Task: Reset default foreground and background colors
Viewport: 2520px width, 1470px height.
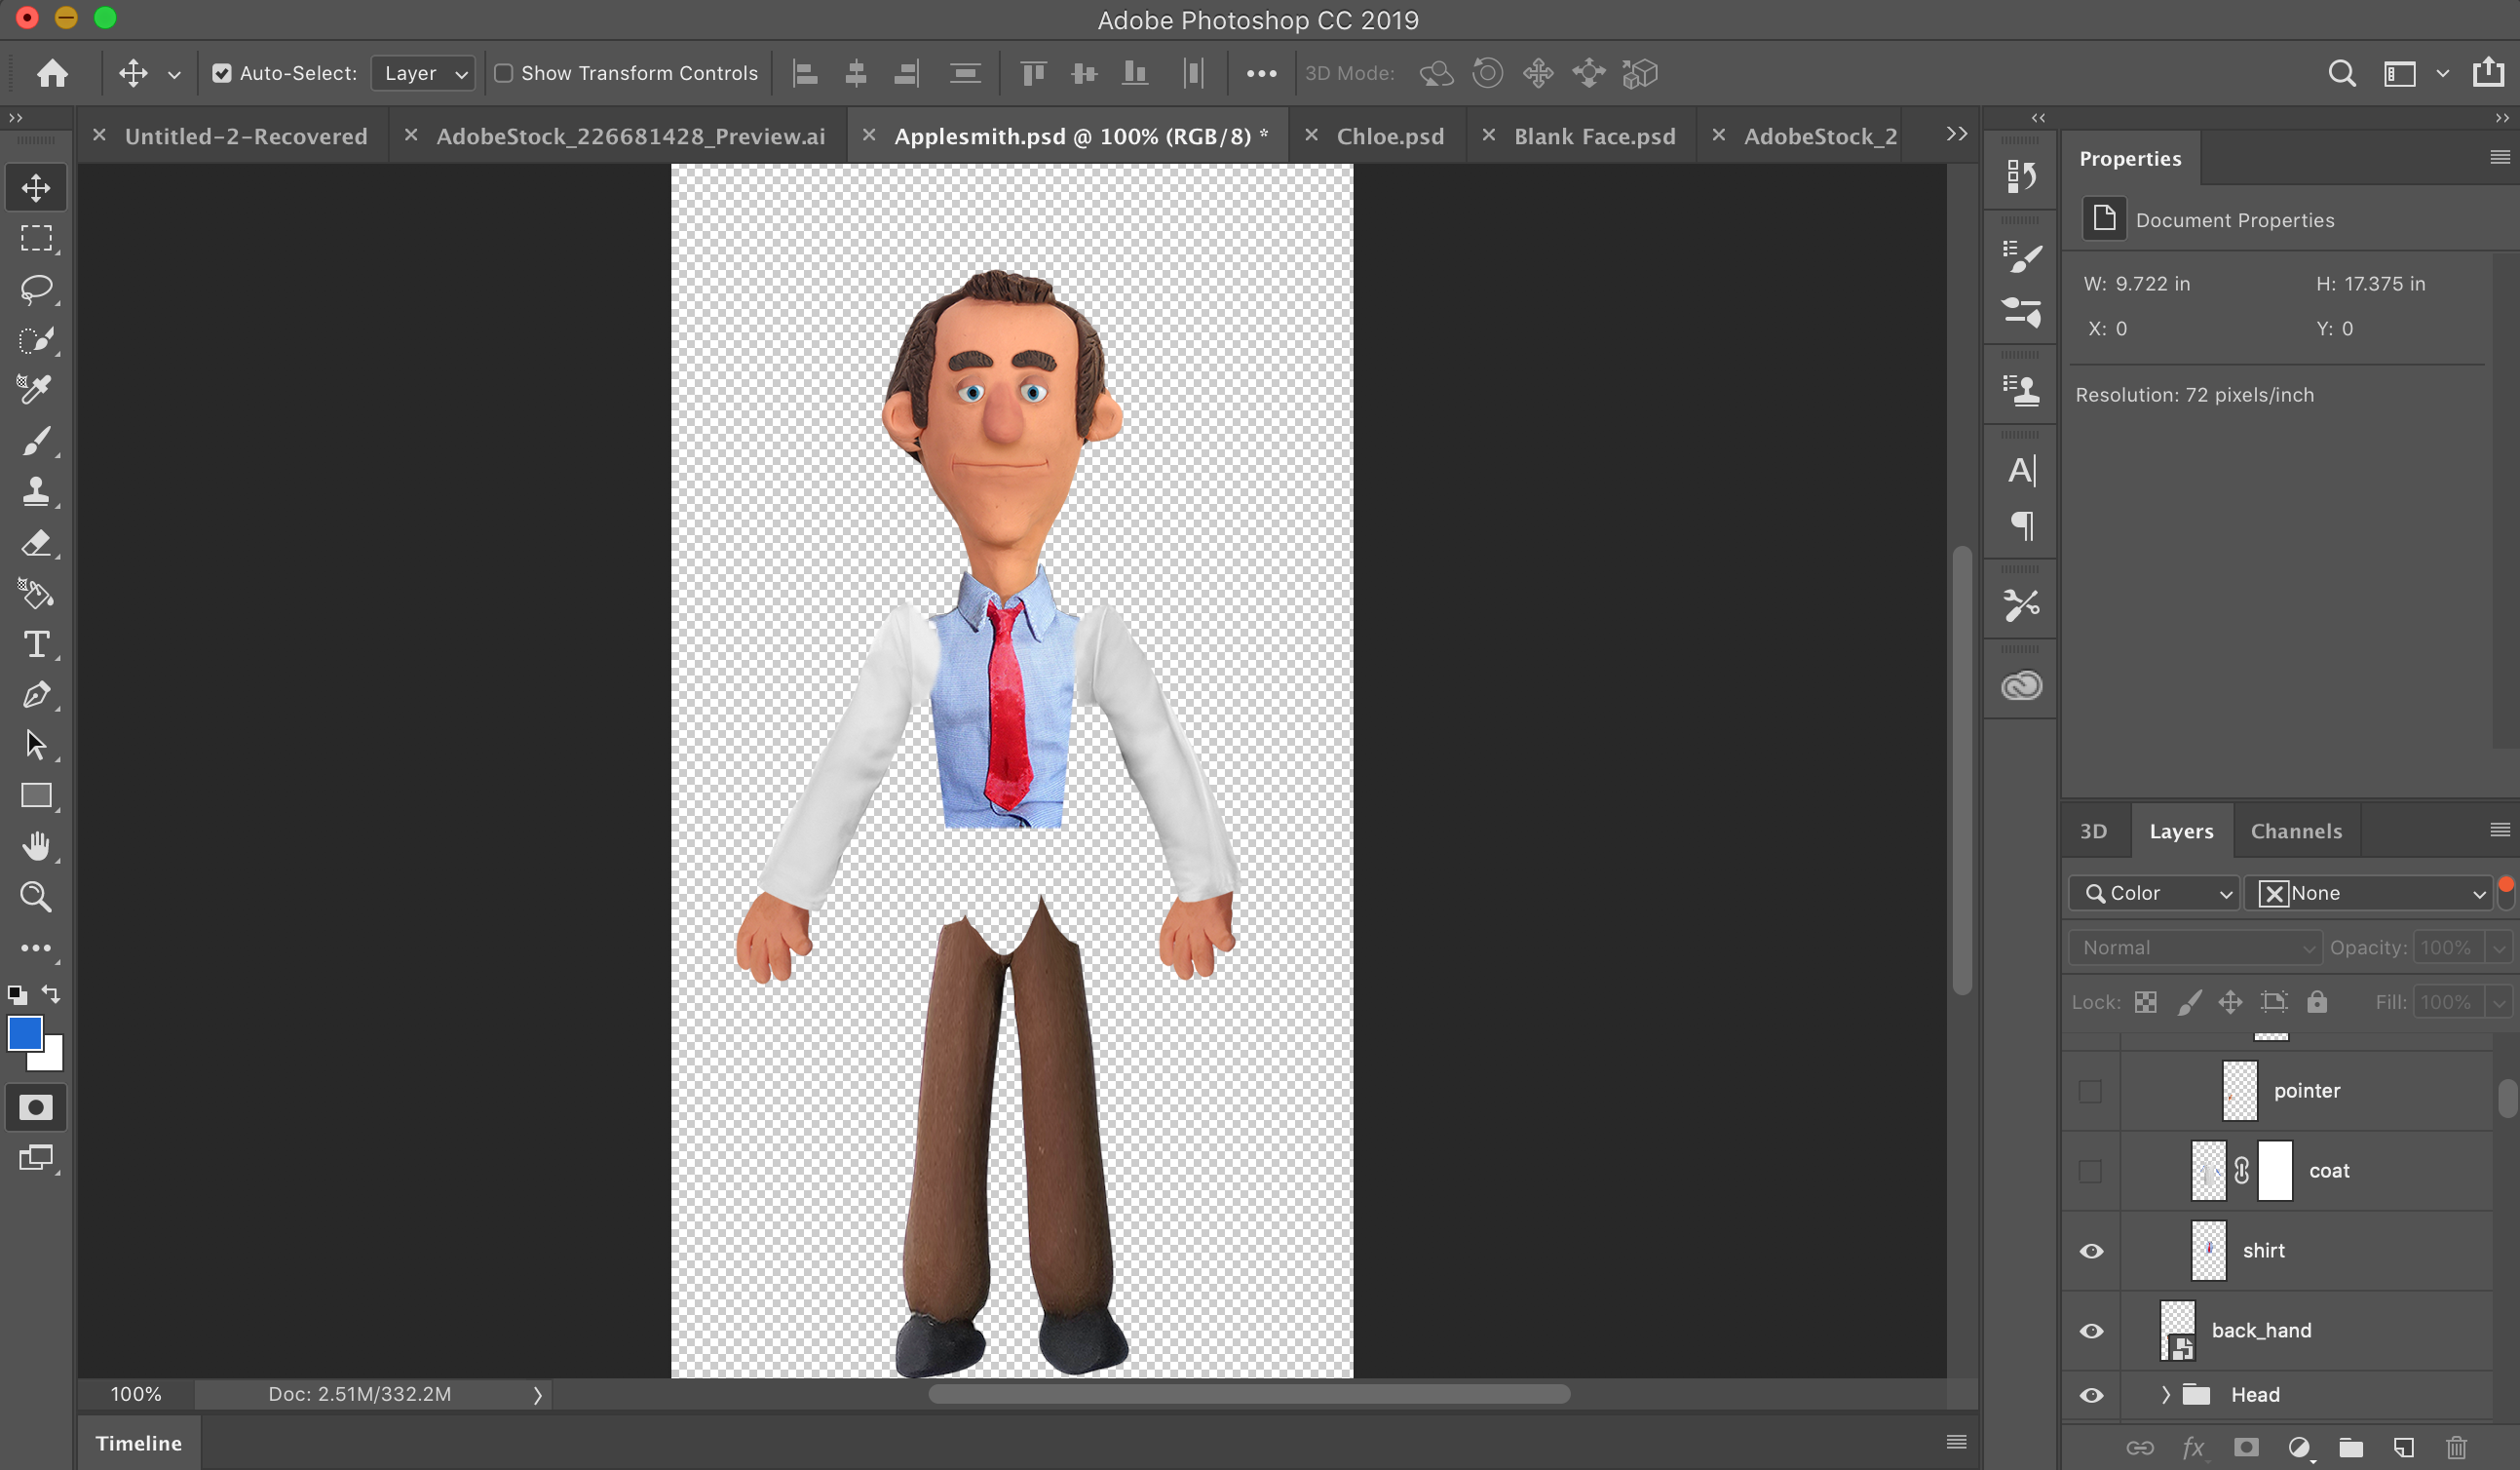Action: coord(17,995)
